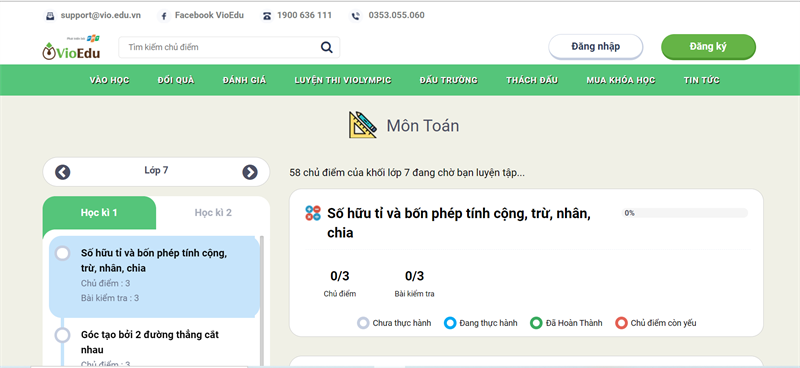Open the MUA KHÓA HỌC menu item
Image resolution: width=800 pixels, height=368 pixels.
[x=620, y=80]
